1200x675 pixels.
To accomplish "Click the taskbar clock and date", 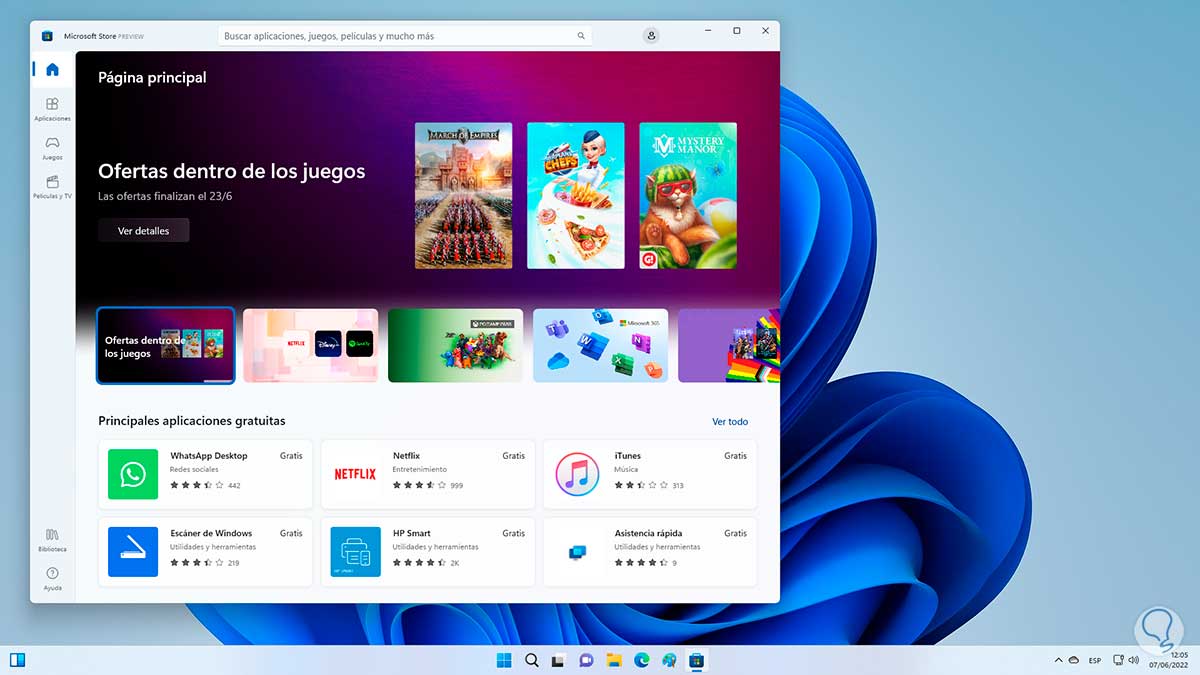I will tap(1167, 660).
